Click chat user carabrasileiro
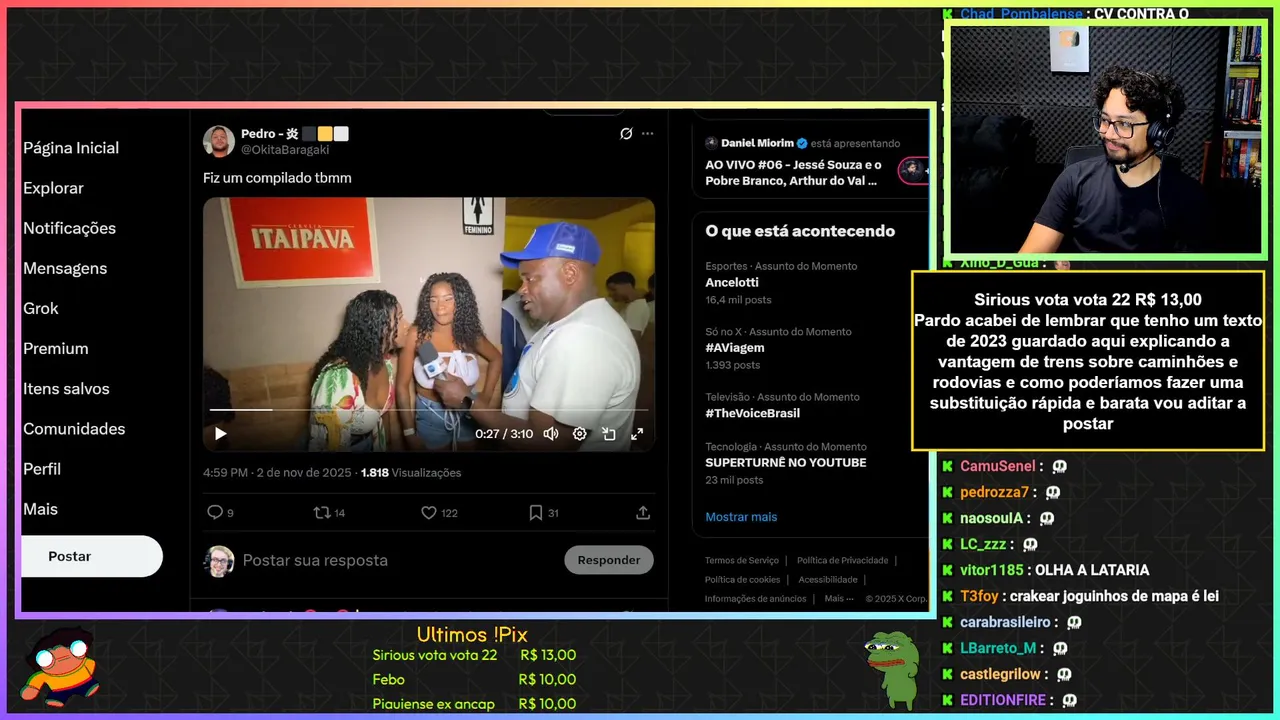 (x=1005, y=622)
